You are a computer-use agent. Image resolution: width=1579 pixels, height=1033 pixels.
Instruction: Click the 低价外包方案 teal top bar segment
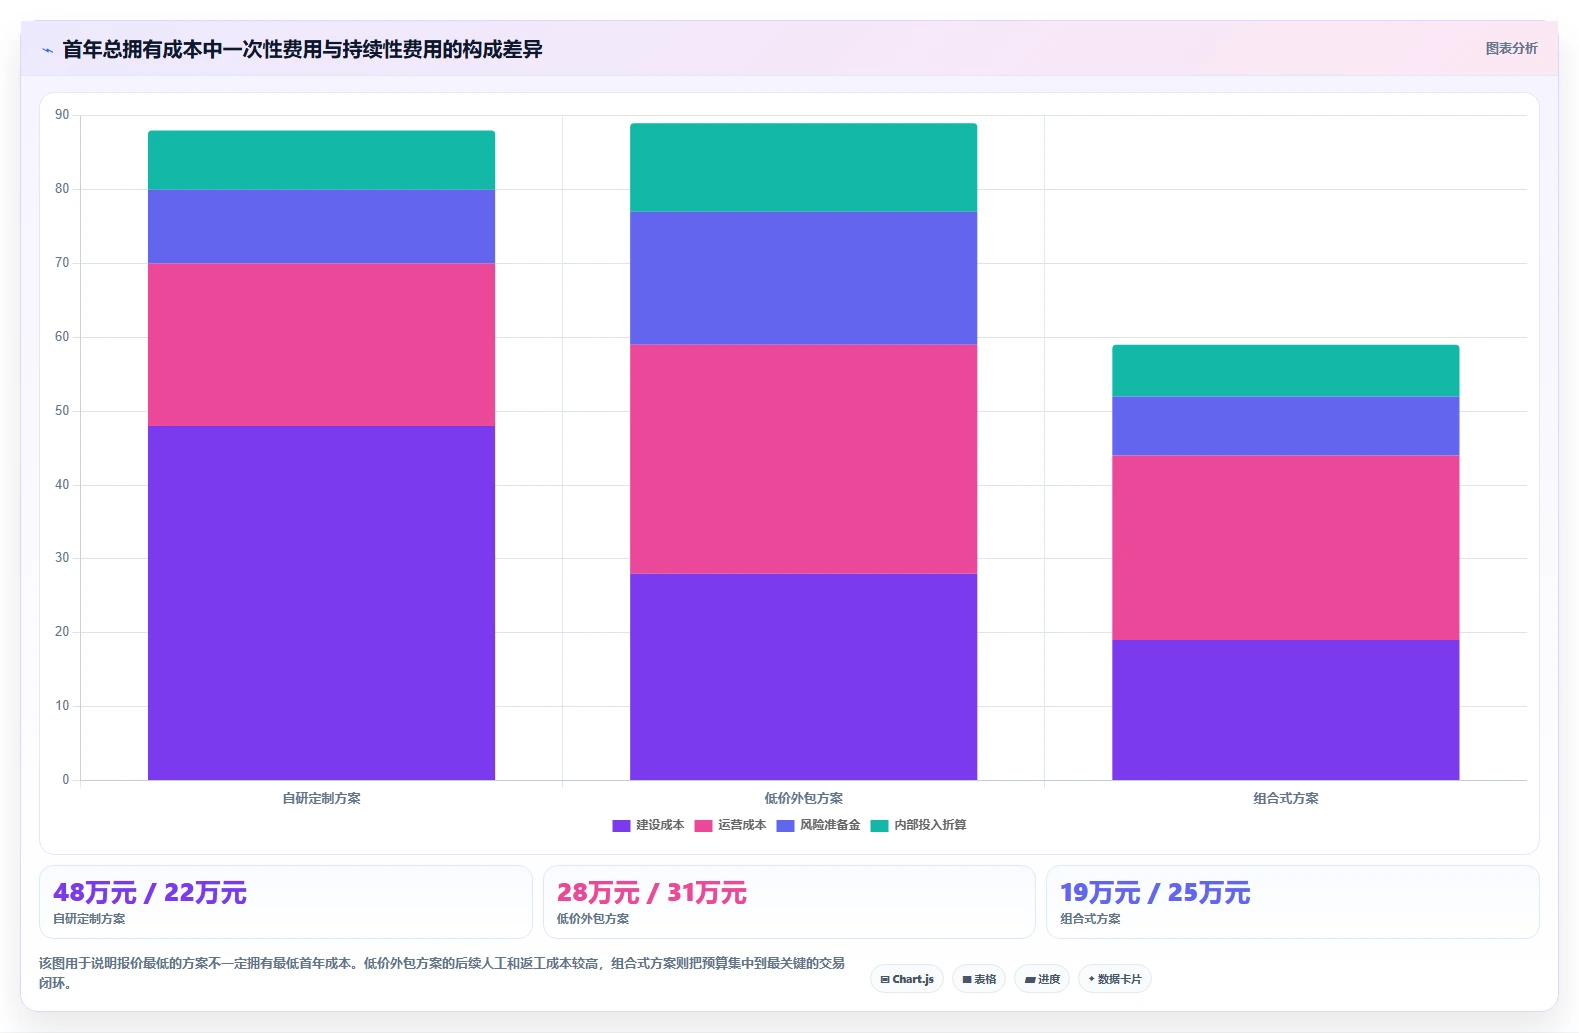click(x=803, y=167)
